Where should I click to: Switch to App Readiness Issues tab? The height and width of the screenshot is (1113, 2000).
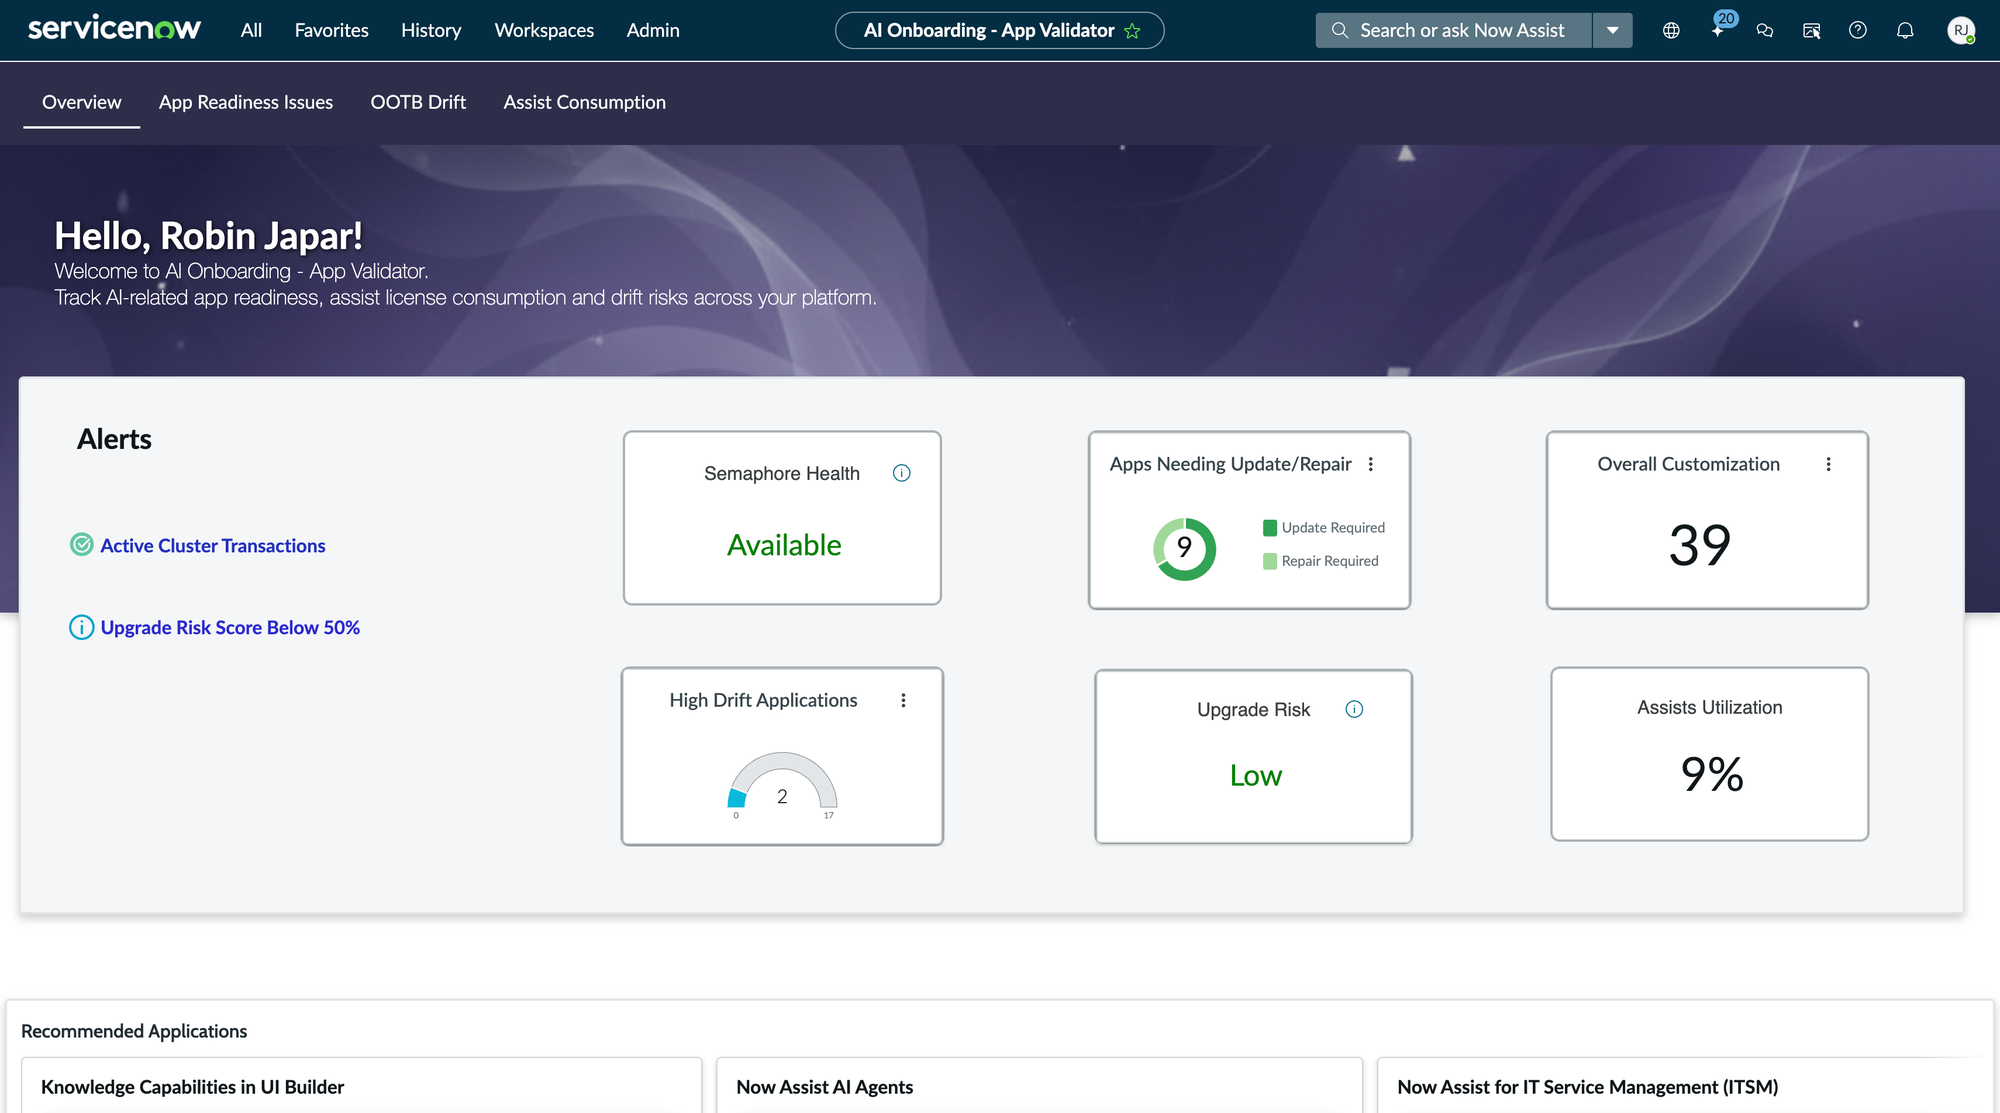(x=246, y=102)
